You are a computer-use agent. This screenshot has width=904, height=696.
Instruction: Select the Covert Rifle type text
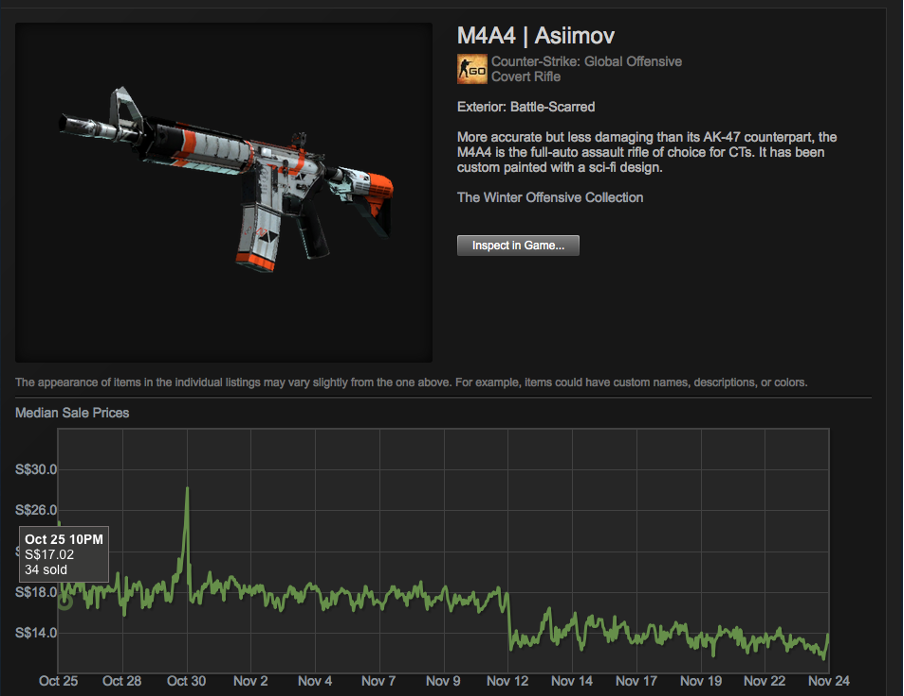(526, 77)
